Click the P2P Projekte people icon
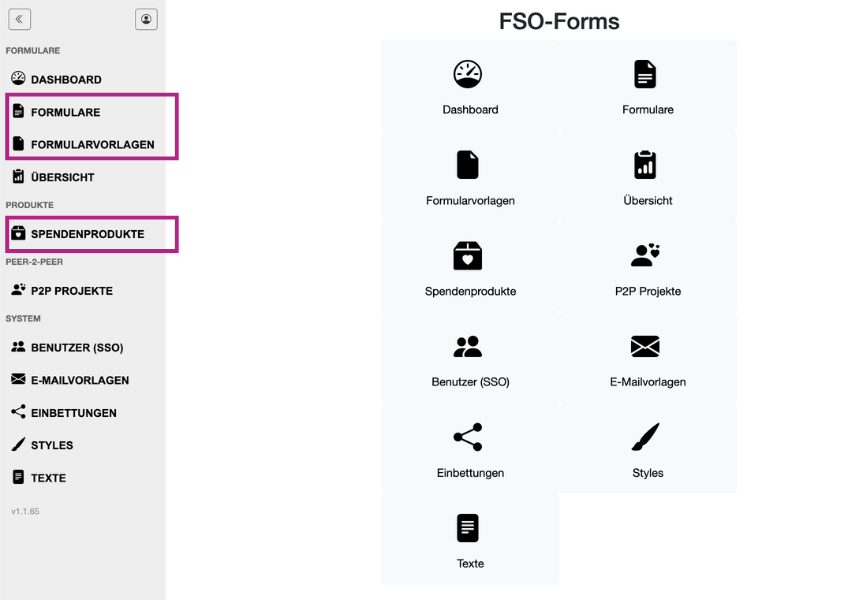The height and width of the screenshot is (600, 850). pyautogui.click(x=647, y=253)
